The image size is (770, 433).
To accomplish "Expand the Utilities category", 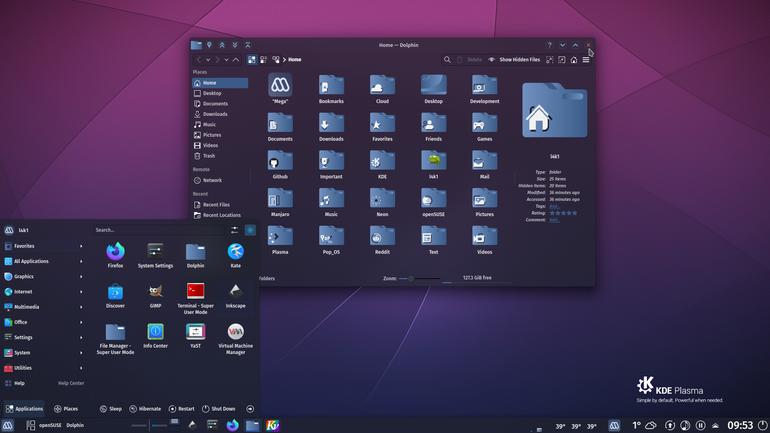I will click(43, 368).
